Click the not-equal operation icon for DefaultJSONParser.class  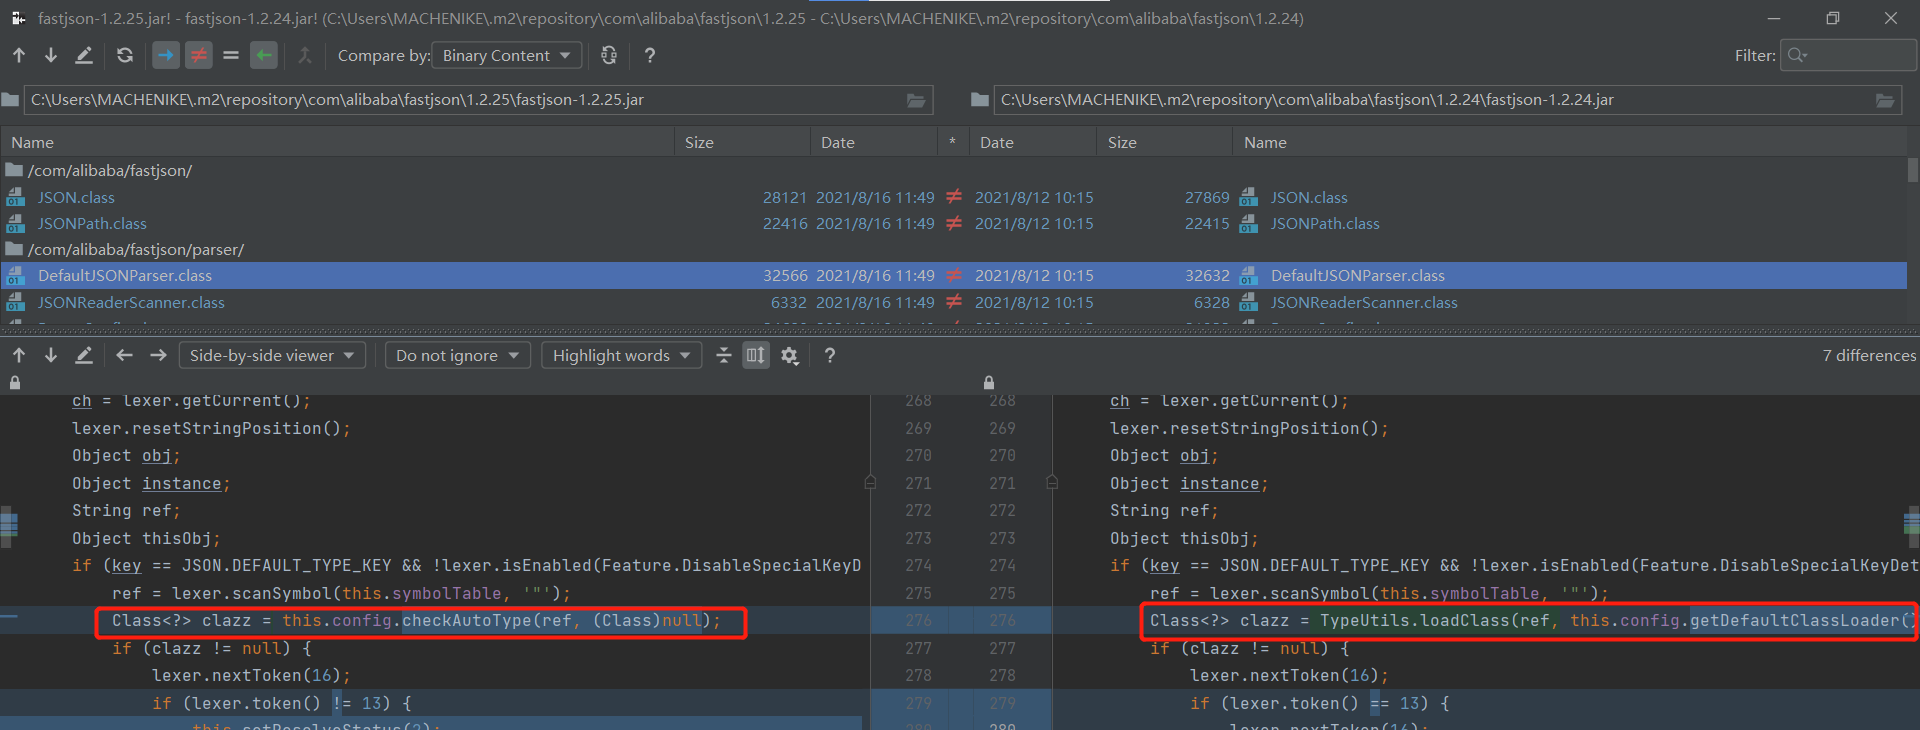954,275
